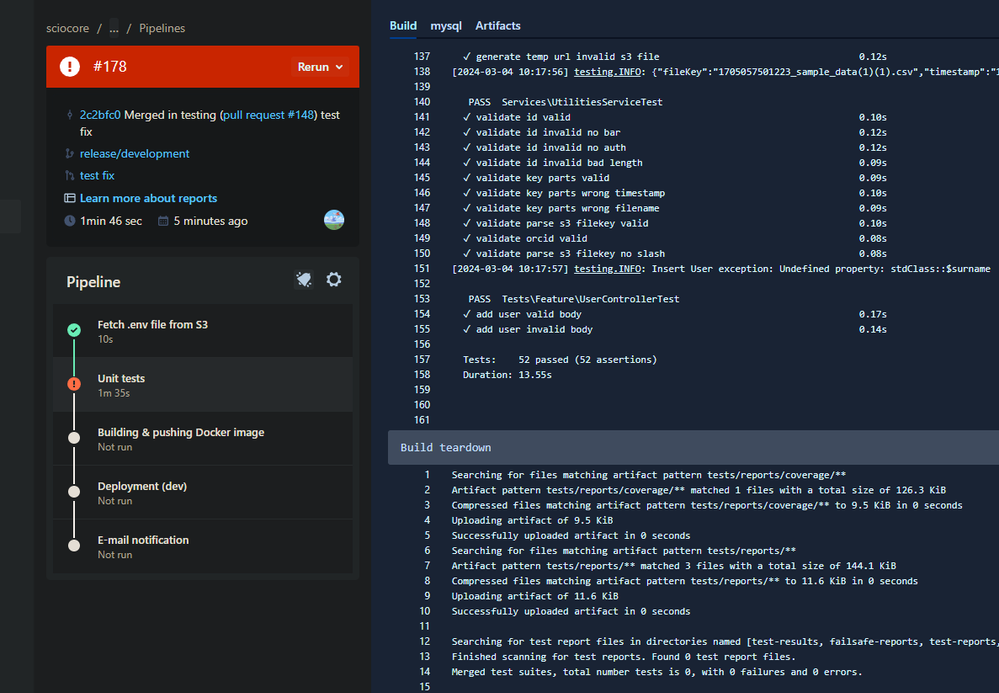Click not-run circle for Deployment (dev) step

[x=74, y=492]
